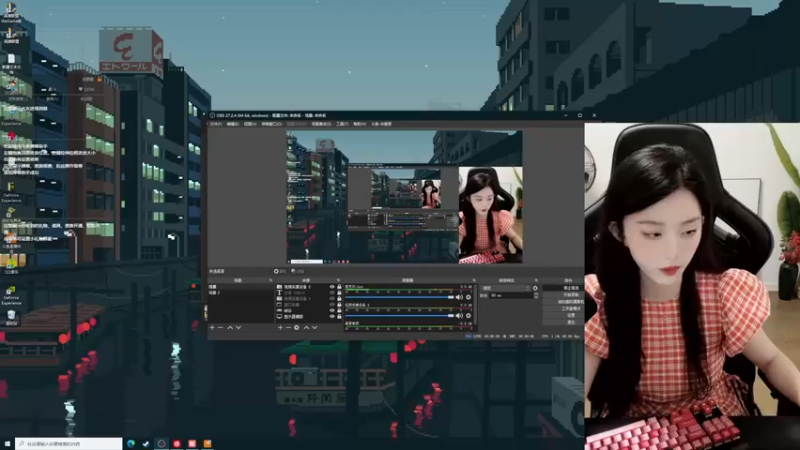Open the Edit menu in OBS

coord(232,124)
